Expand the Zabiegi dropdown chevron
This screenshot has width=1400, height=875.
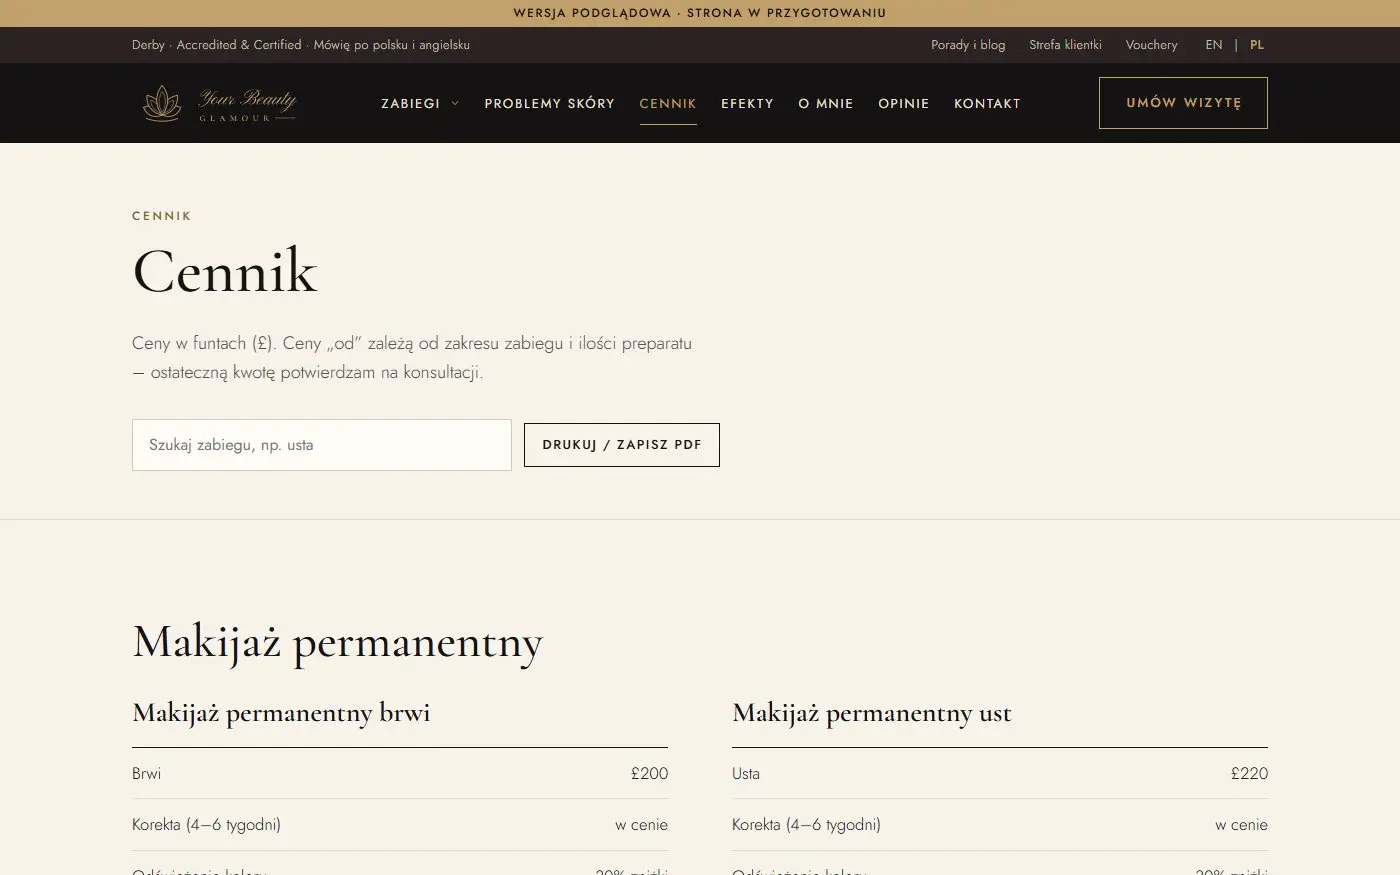[x=455, y=103]
